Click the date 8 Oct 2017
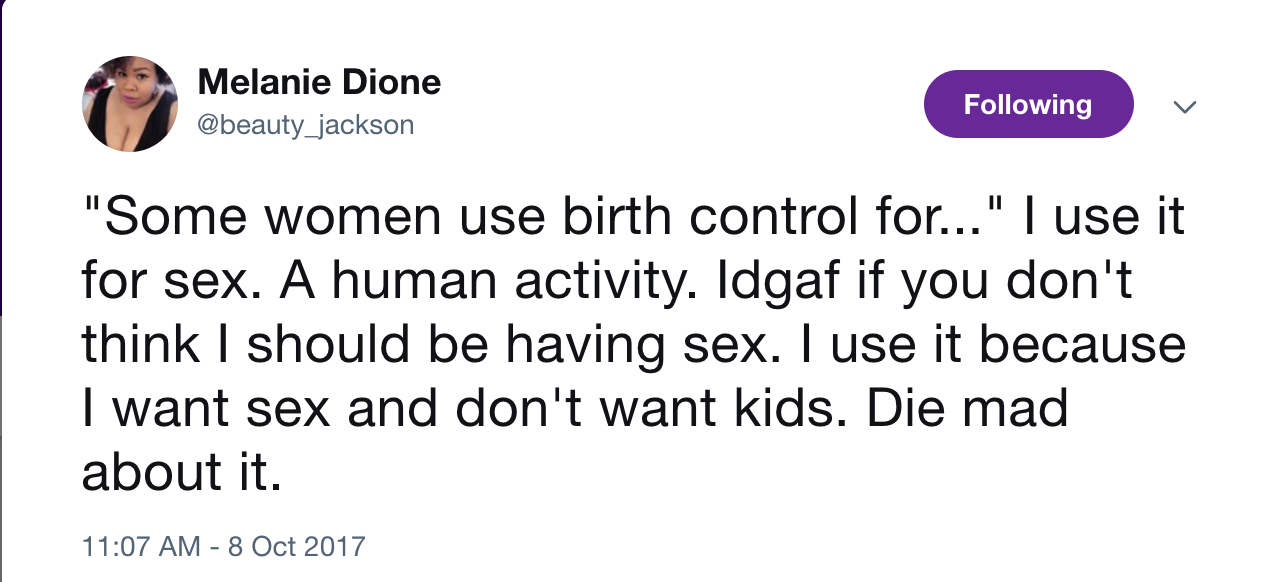 pyautogui.click(x=299, y=547)
